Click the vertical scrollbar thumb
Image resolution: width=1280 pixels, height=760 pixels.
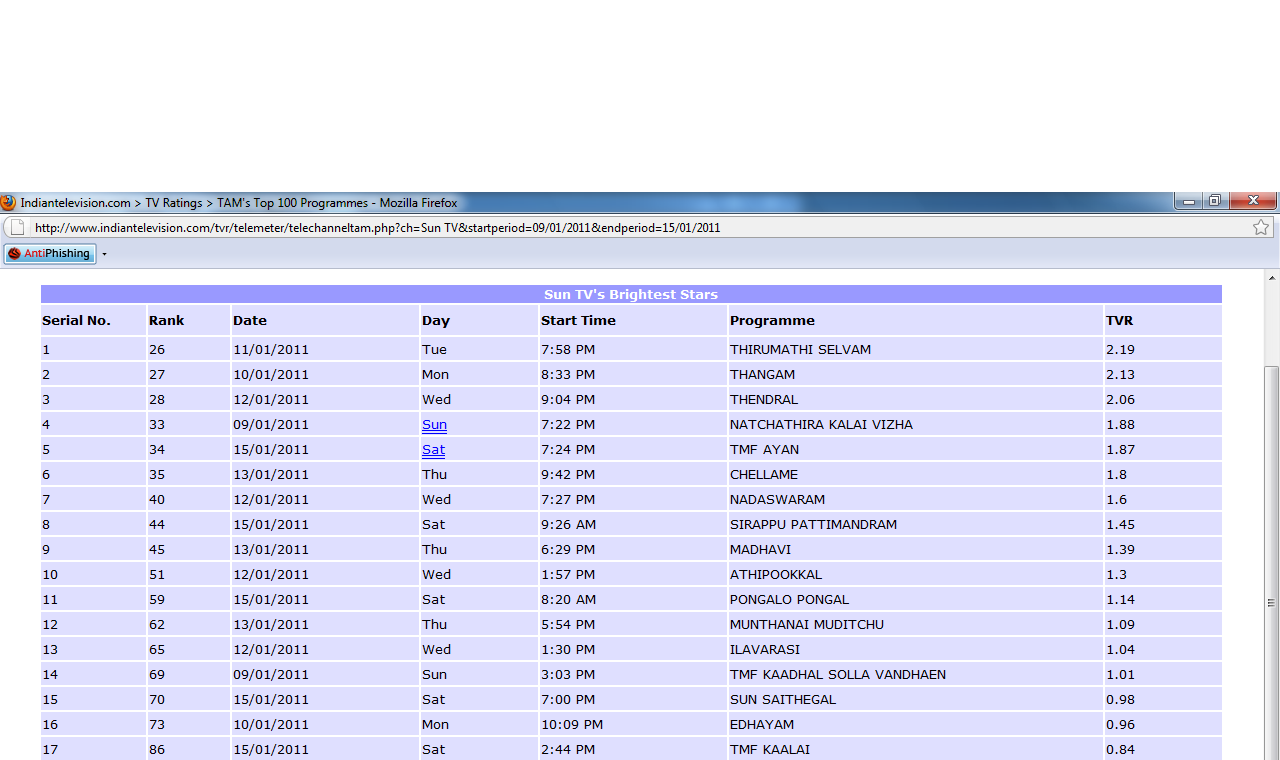click(1272, 562)
